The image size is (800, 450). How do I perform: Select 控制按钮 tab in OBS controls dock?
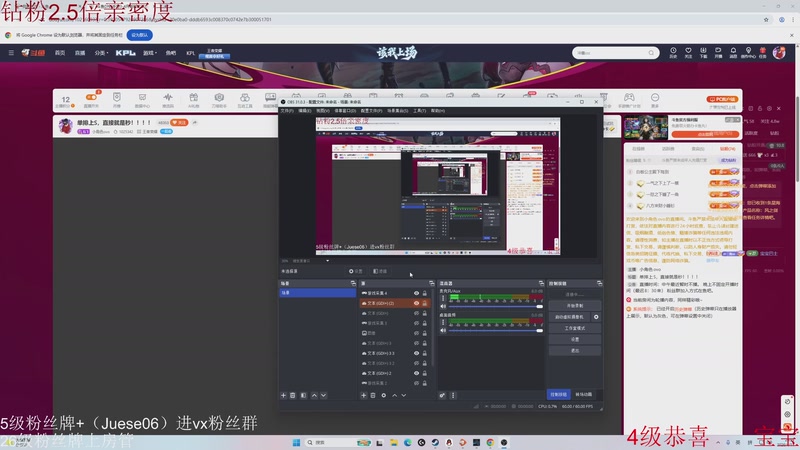point(558,394)
